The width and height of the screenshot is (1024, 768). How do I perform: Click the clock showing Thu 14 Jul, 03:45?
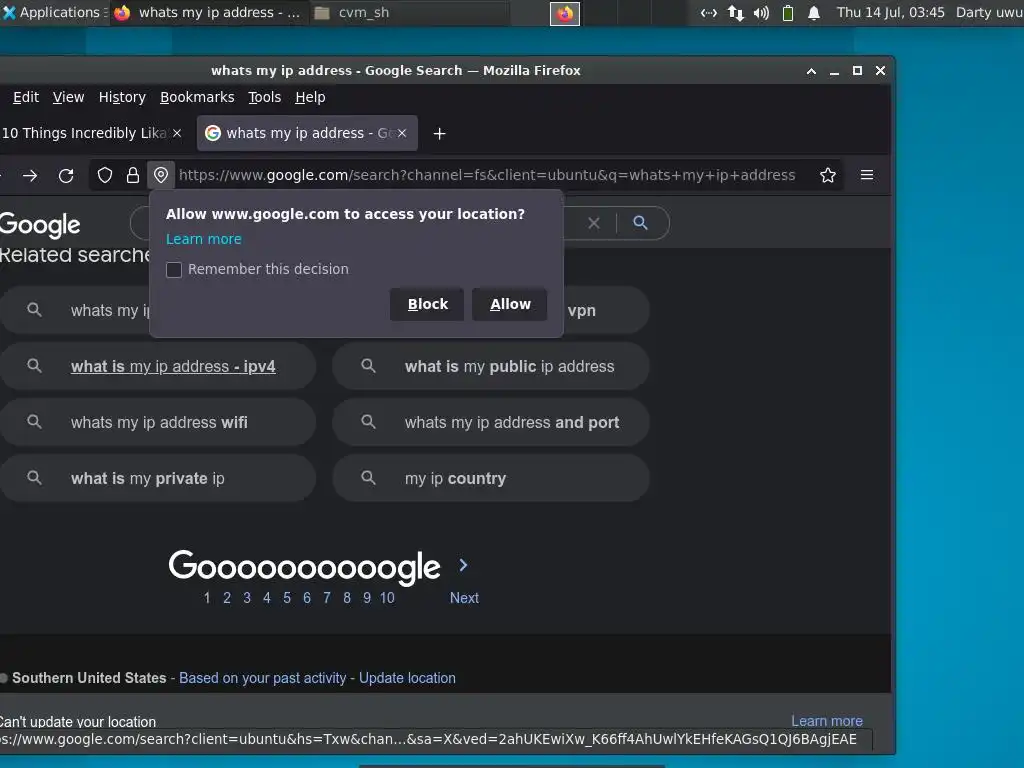(x=891, y=12)
